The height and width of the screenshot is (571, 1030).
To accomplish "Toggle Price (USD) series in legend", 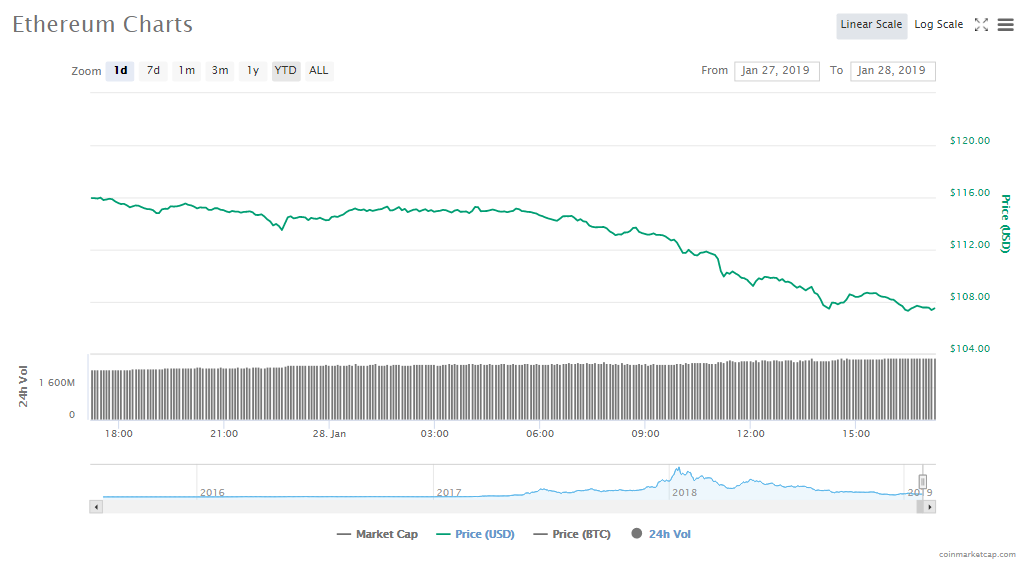I will tap(475, 534).
